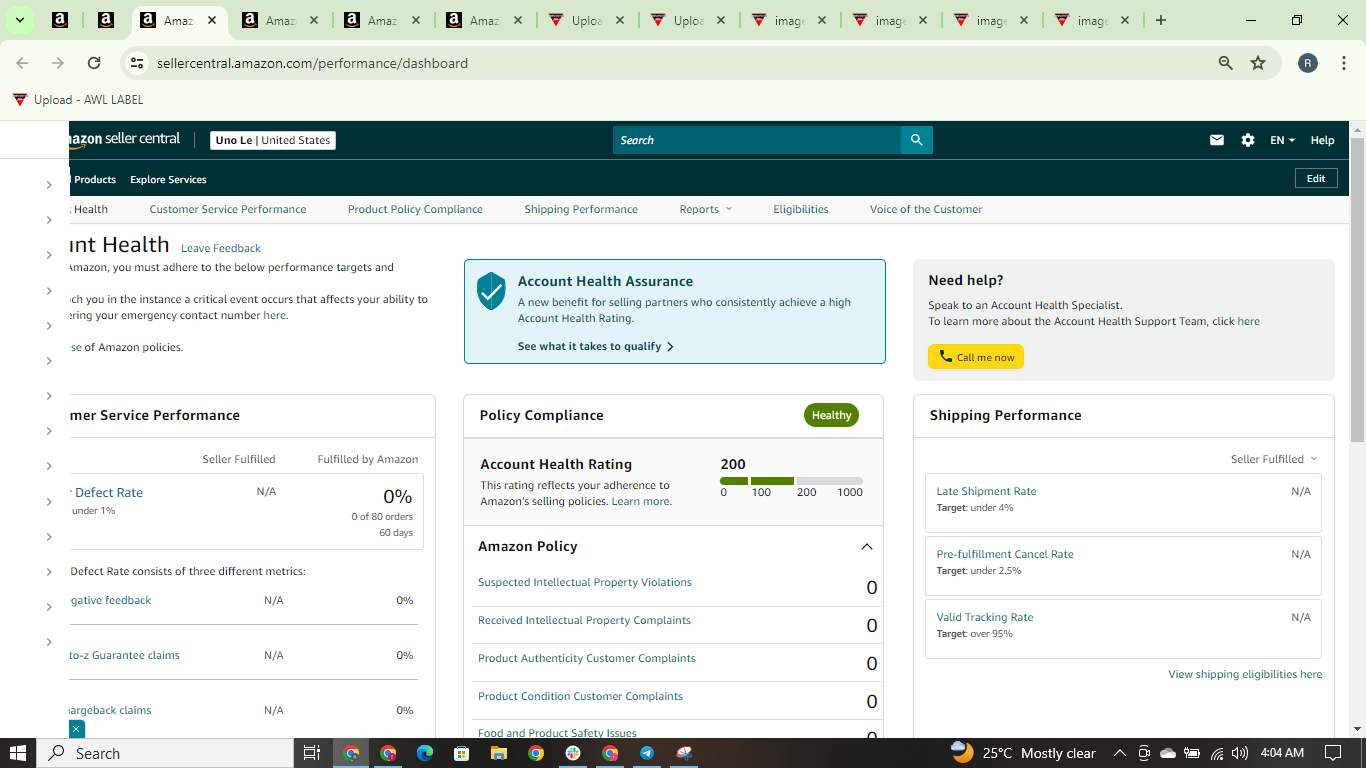
Task: Click the Healthy status badge
Action: (x=831, y=415)
